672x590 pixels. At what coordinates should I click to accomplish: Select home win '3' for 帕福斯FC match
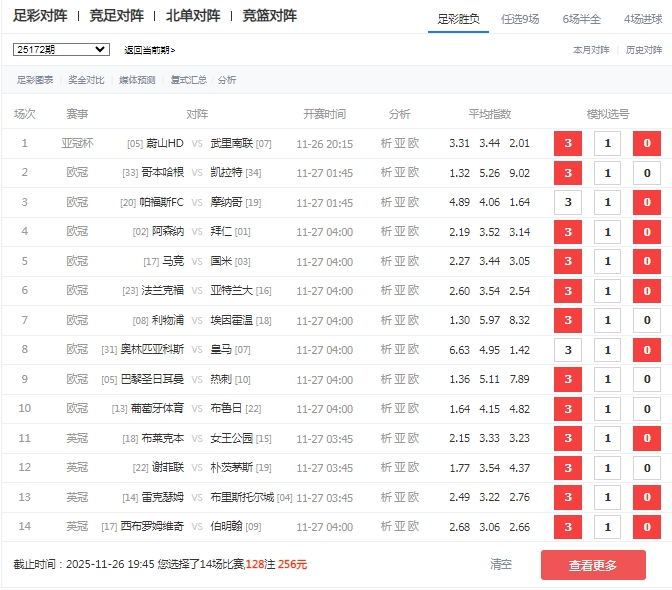click(568, 203)
